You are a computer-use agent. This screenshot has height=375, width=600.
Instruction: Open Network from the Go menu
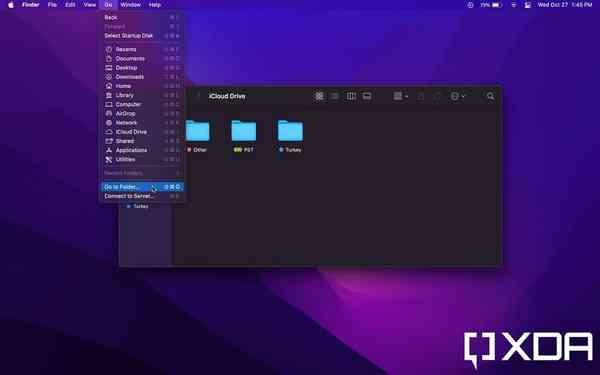[x=142, y=123]
